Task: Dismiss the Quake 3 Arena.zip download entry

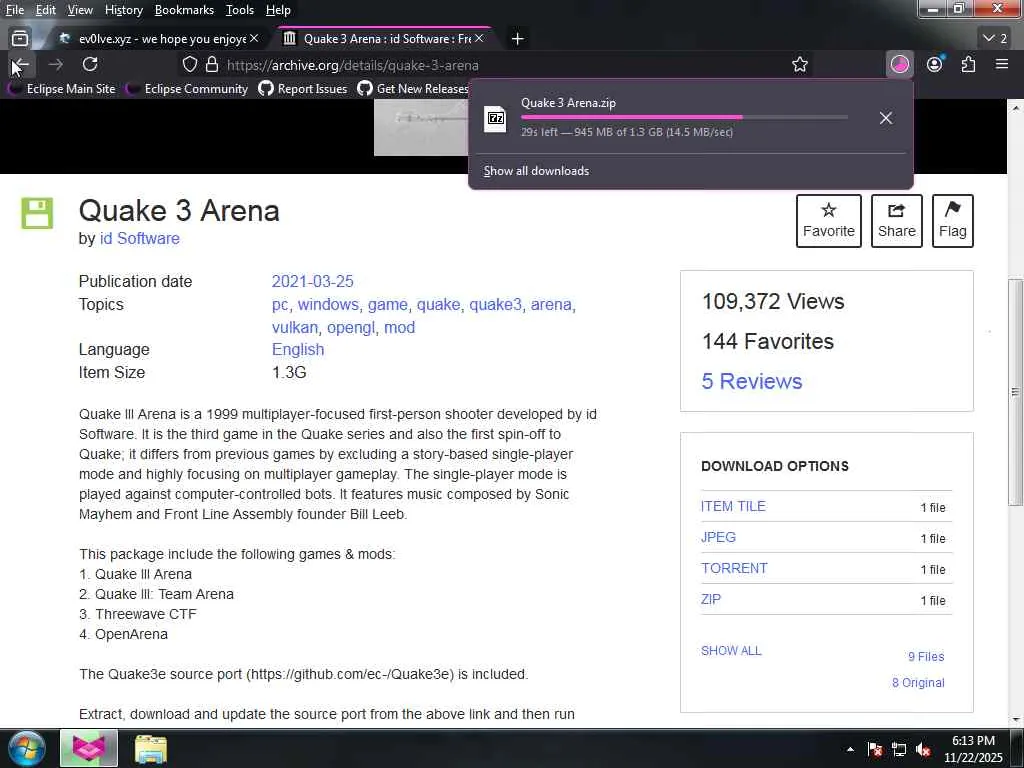Action: (886, 118)
